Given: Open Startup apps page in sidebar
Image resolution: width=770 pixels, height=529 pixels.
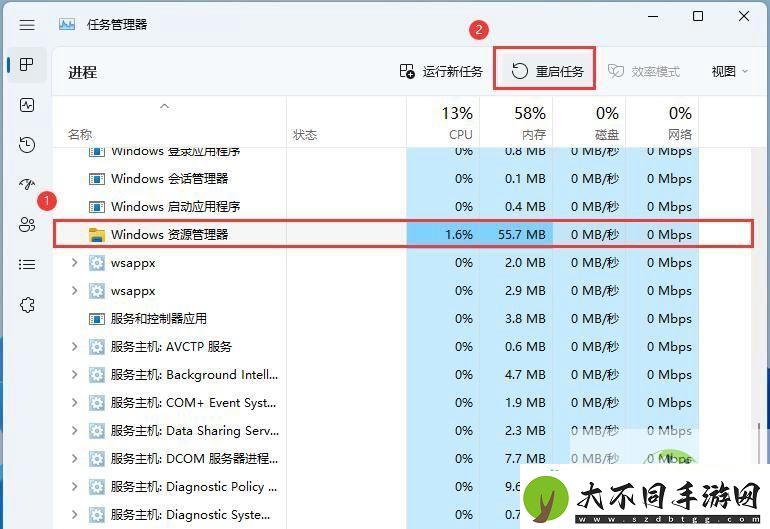Looking at the screenshot, I should click(x=27, y=184).
